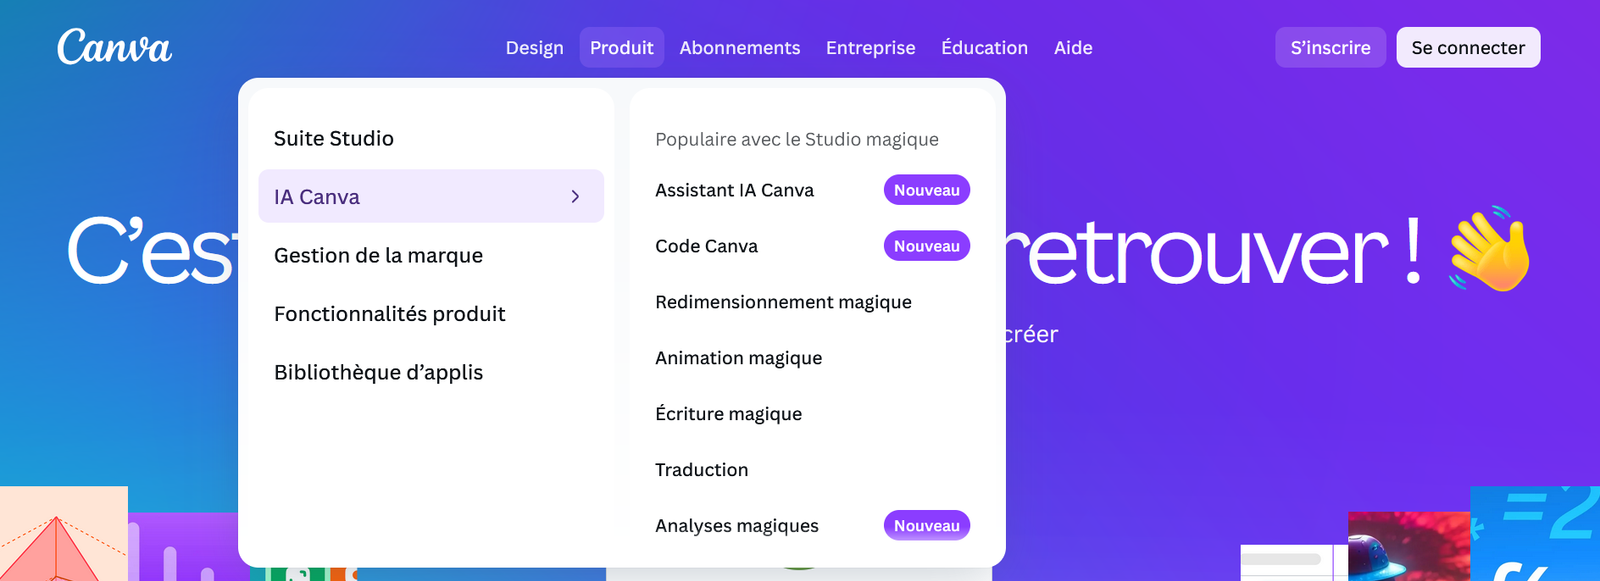Open Animation magique link
Screen dimensions: 1600x581
(x=738, y=358)
